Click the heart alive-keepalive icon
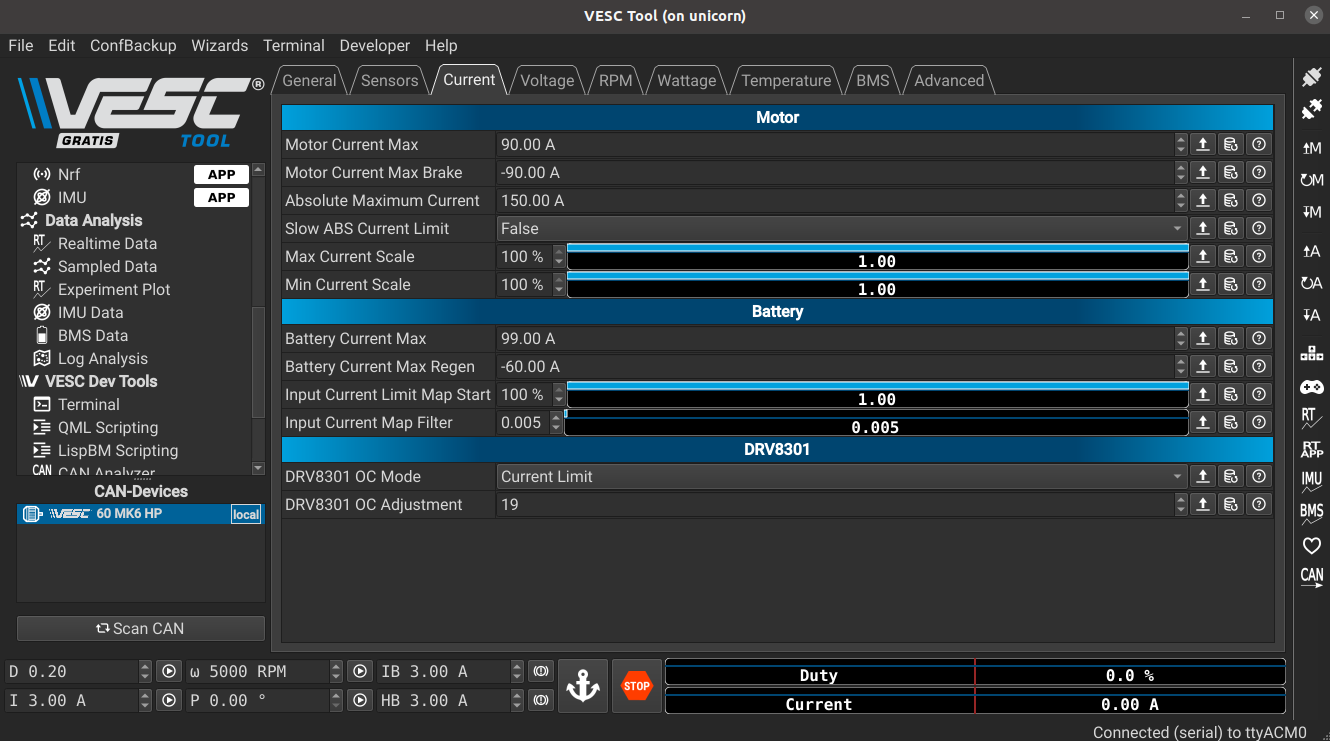Screen dimensions: 1330x741 1311,546
